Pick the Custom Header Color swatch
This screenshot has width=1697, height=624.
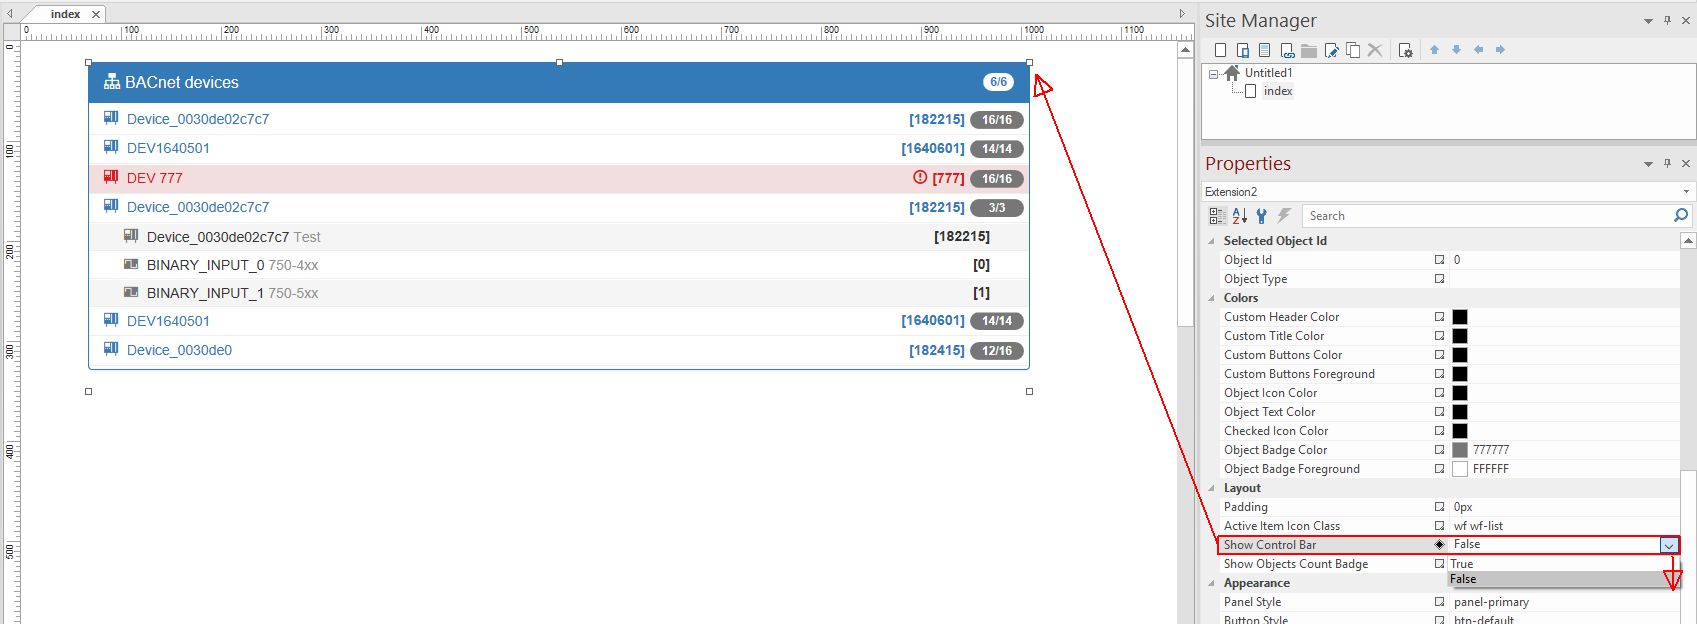[x=1460, y=317]
